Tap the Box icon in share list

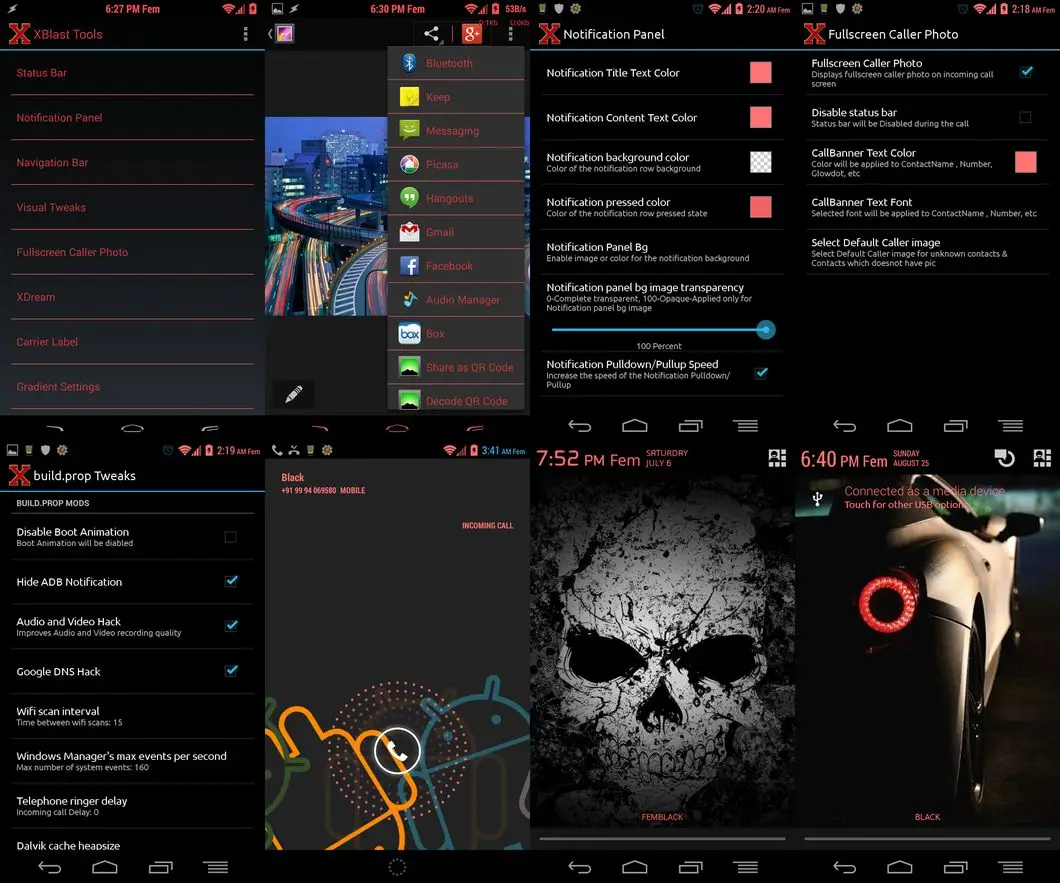(409, 333)
